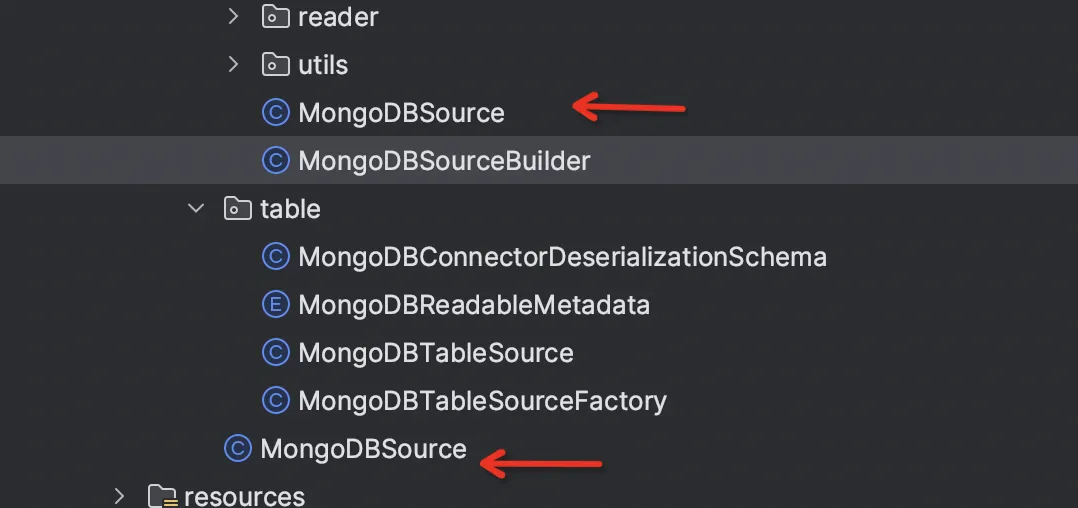Collapse the table folder chevron
The width and height of the screenshot is (1078, 508).
point(195,209)
